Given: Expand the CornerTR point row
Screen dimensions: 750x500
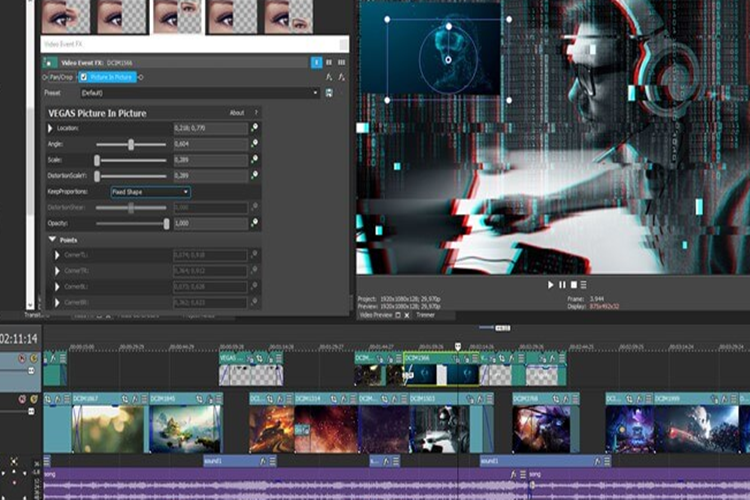Looking at the screenshot, I should [x=57, y=271].
